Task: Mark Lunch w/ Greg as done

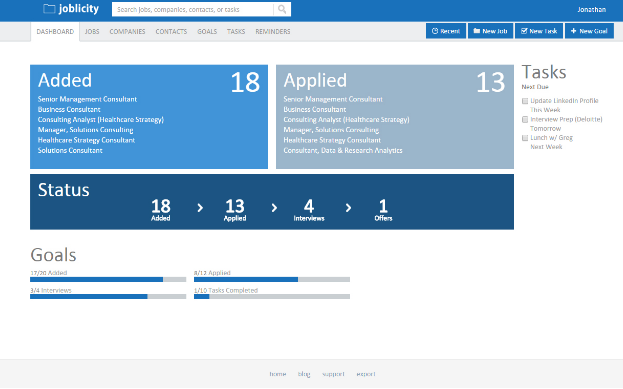Action: point(525,138)
